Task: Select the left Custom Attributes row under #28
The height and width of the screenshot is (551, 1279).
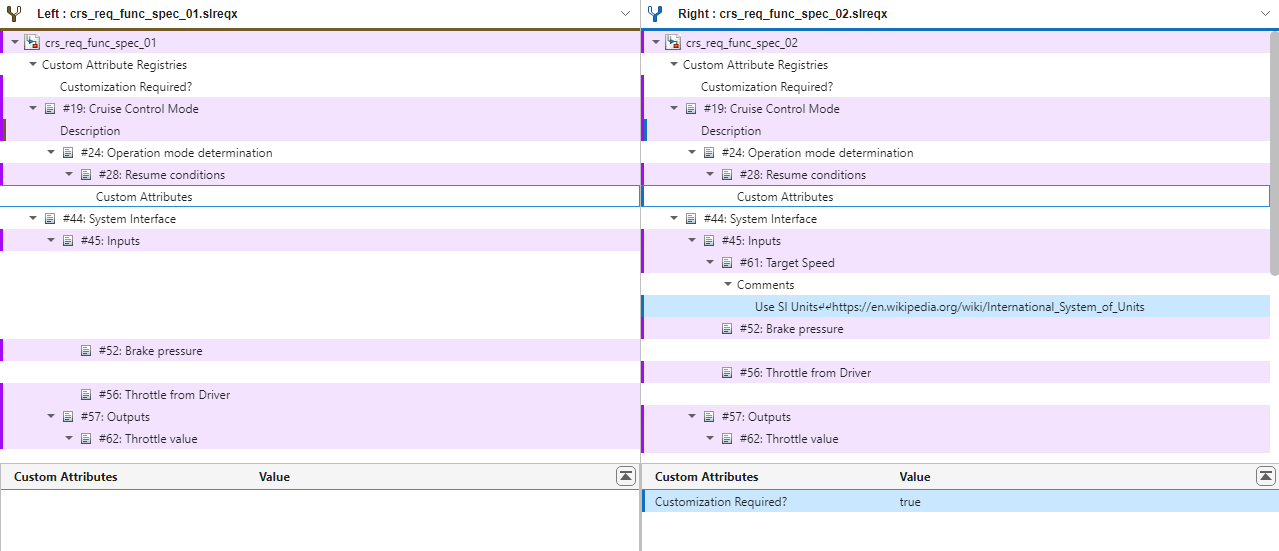Action: click(x=144, y=197)
